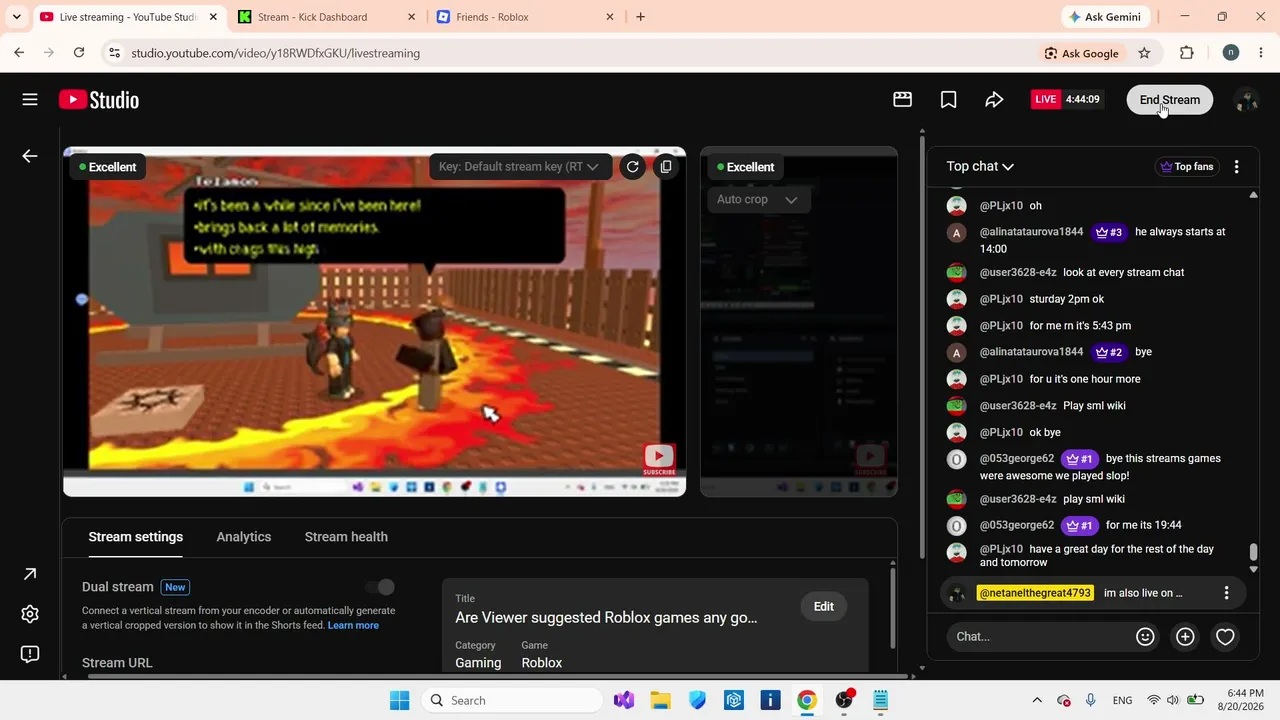Expand the Top chat dropdown
Viewport: 1280px width, 720px height.
[x=980, y=167]
